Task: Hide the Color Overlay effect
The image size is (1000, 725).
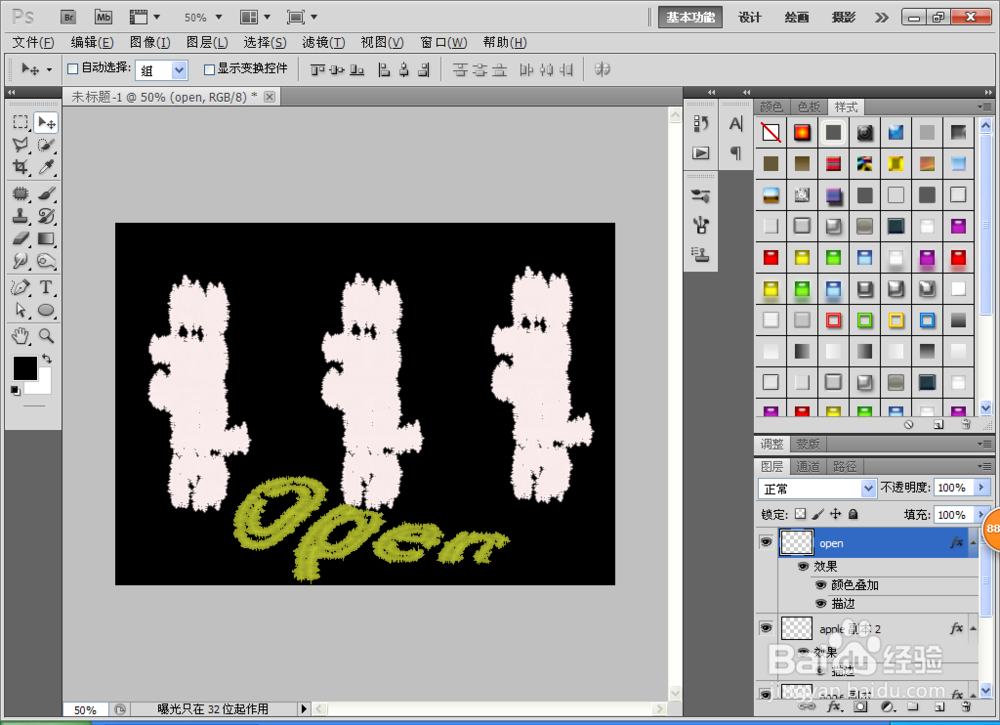Action: (821, 585)
